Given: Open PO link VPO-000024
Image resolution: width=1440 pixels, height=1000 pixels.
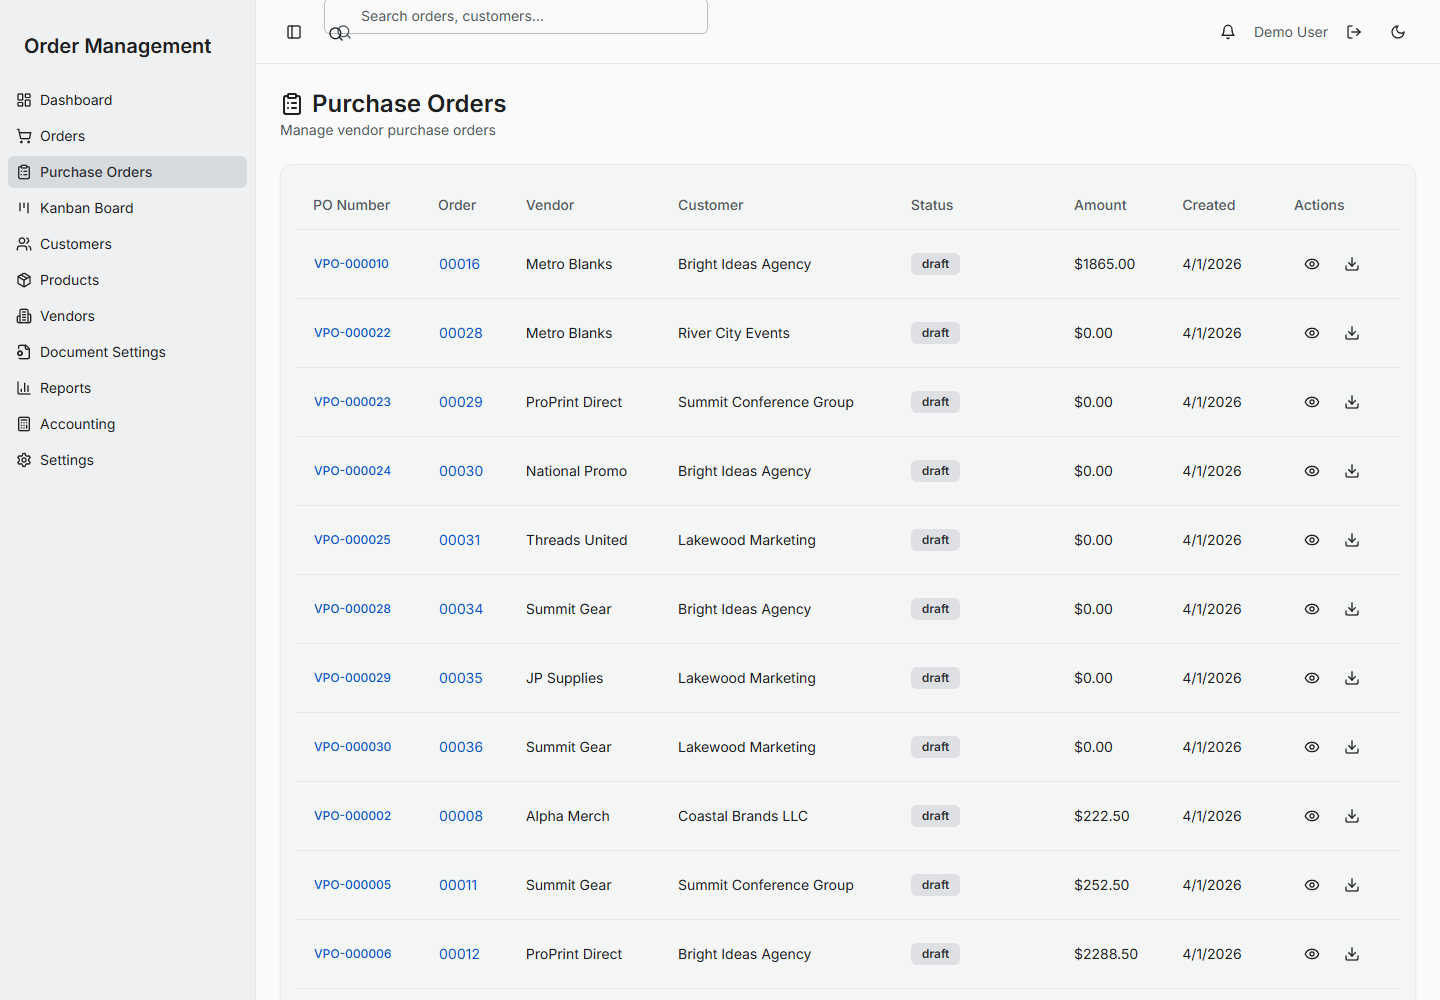Looking at the screenshot, I should pos(352,471).
